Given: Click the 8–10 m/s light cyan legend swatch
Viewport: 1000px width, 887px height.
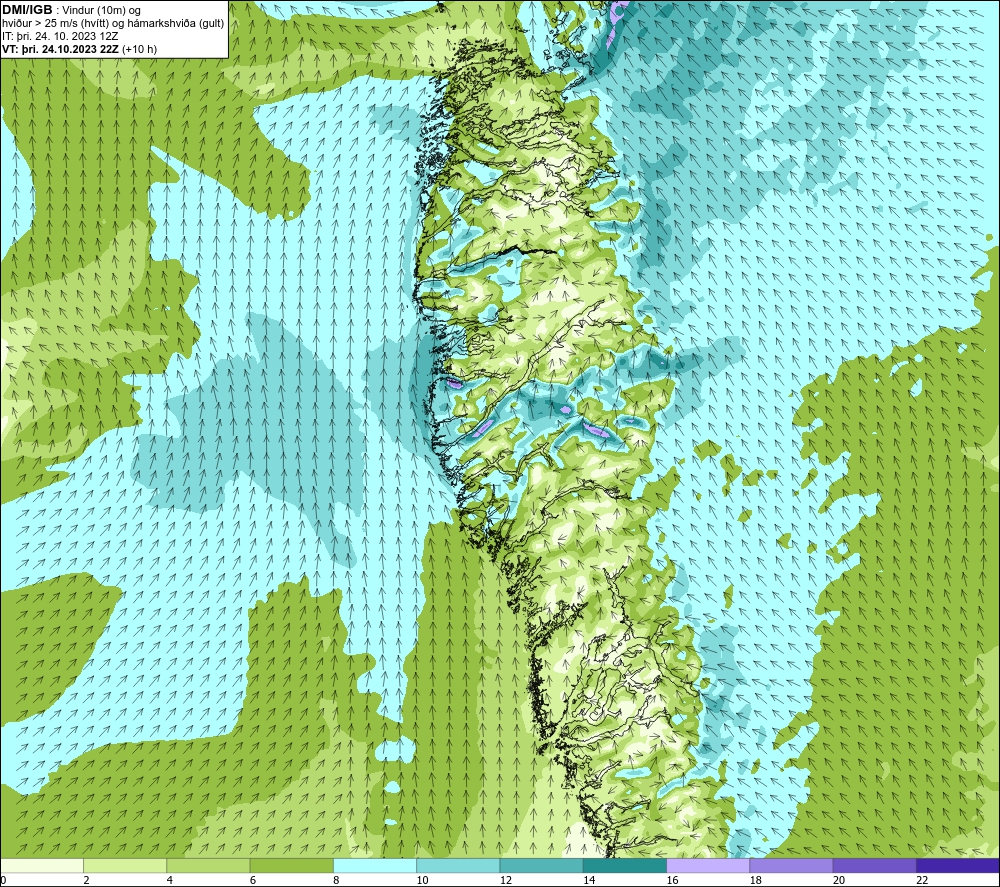Looking at the screenshot, I should (x=375, y=866).
